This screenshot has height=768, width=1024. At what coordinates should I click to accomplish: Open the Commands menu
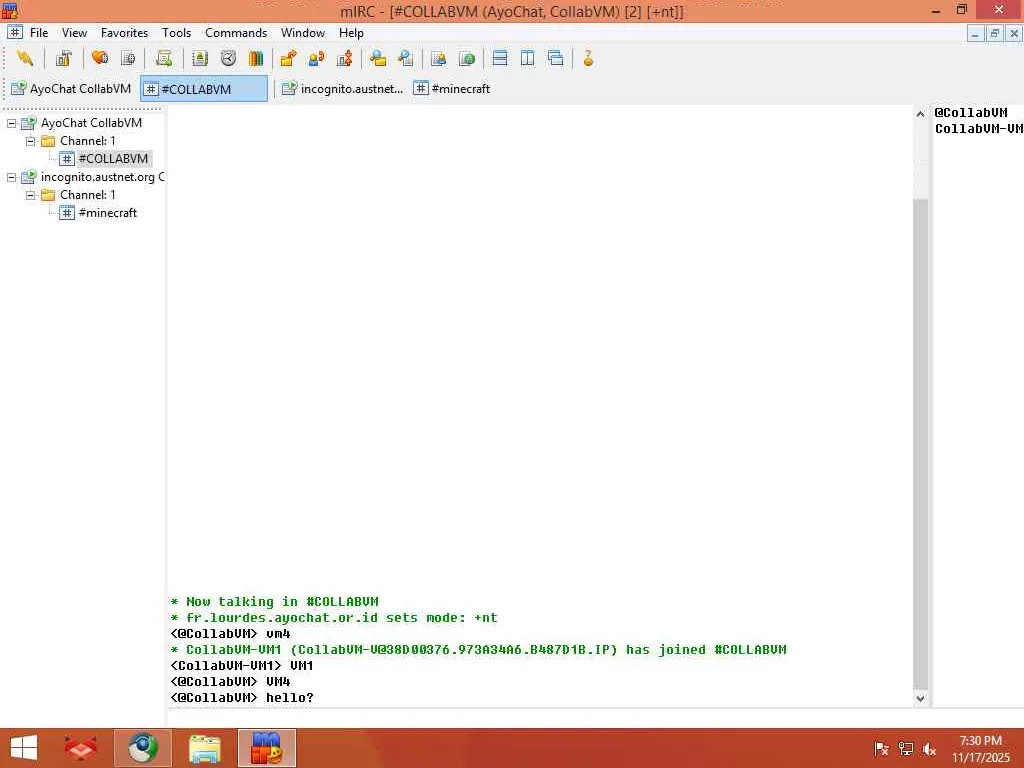(236, 33)
